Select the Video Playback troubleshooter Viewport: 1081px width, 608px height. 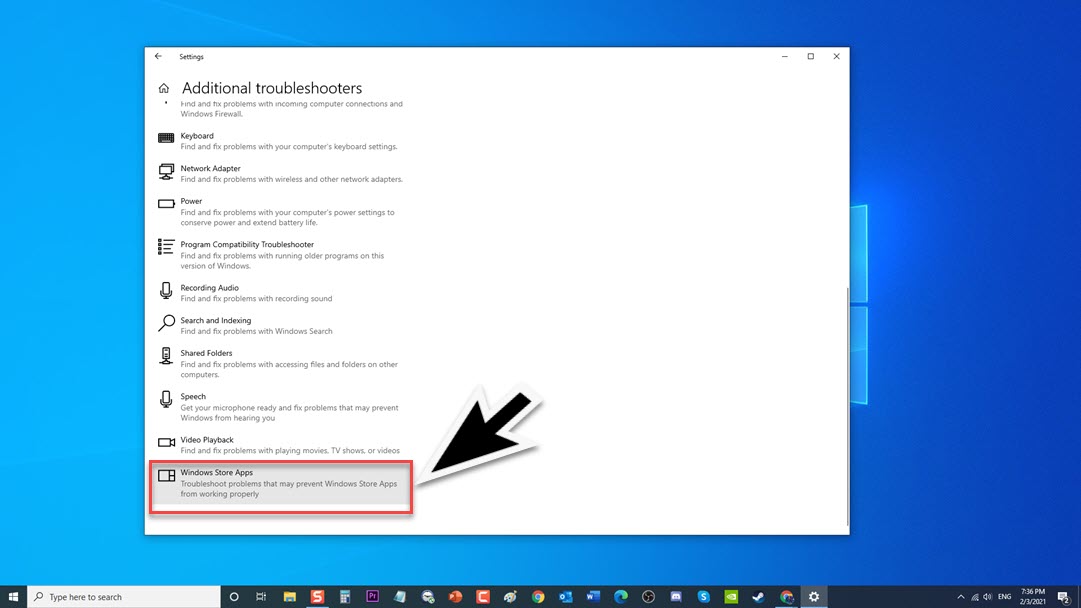tap(281, 445)
